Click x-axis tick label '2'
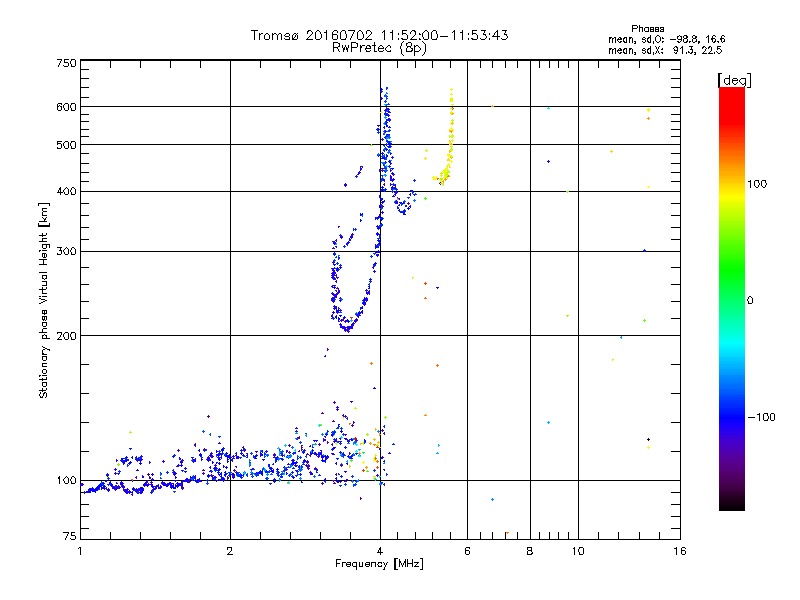 pos(230,551)
